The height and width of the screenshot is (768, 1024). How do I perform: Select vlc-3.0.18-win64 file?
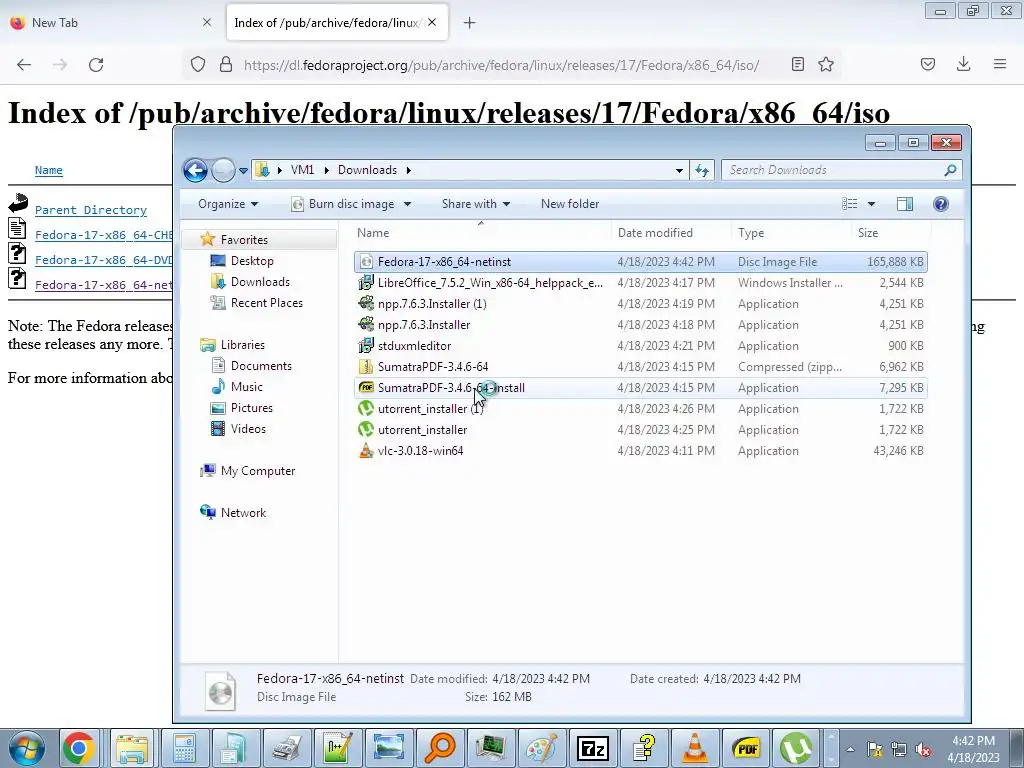(x=640, y=451)
